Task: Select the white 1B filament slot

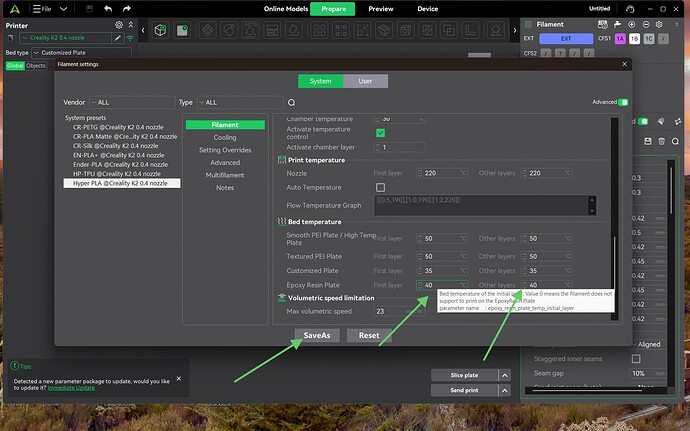Action: [x=634, y=39]
